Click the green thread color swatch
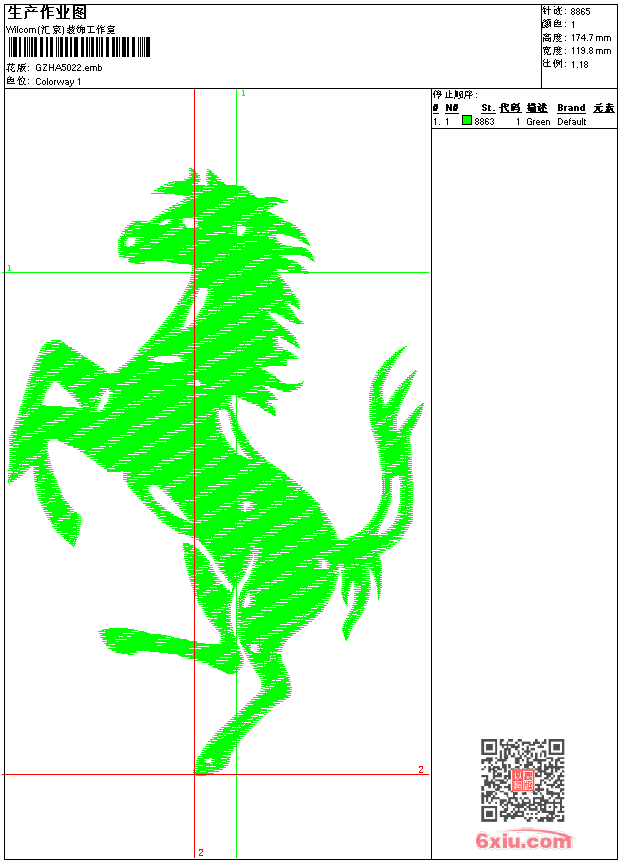This screenshot has height=860, width=620. [x=467, y=120]
